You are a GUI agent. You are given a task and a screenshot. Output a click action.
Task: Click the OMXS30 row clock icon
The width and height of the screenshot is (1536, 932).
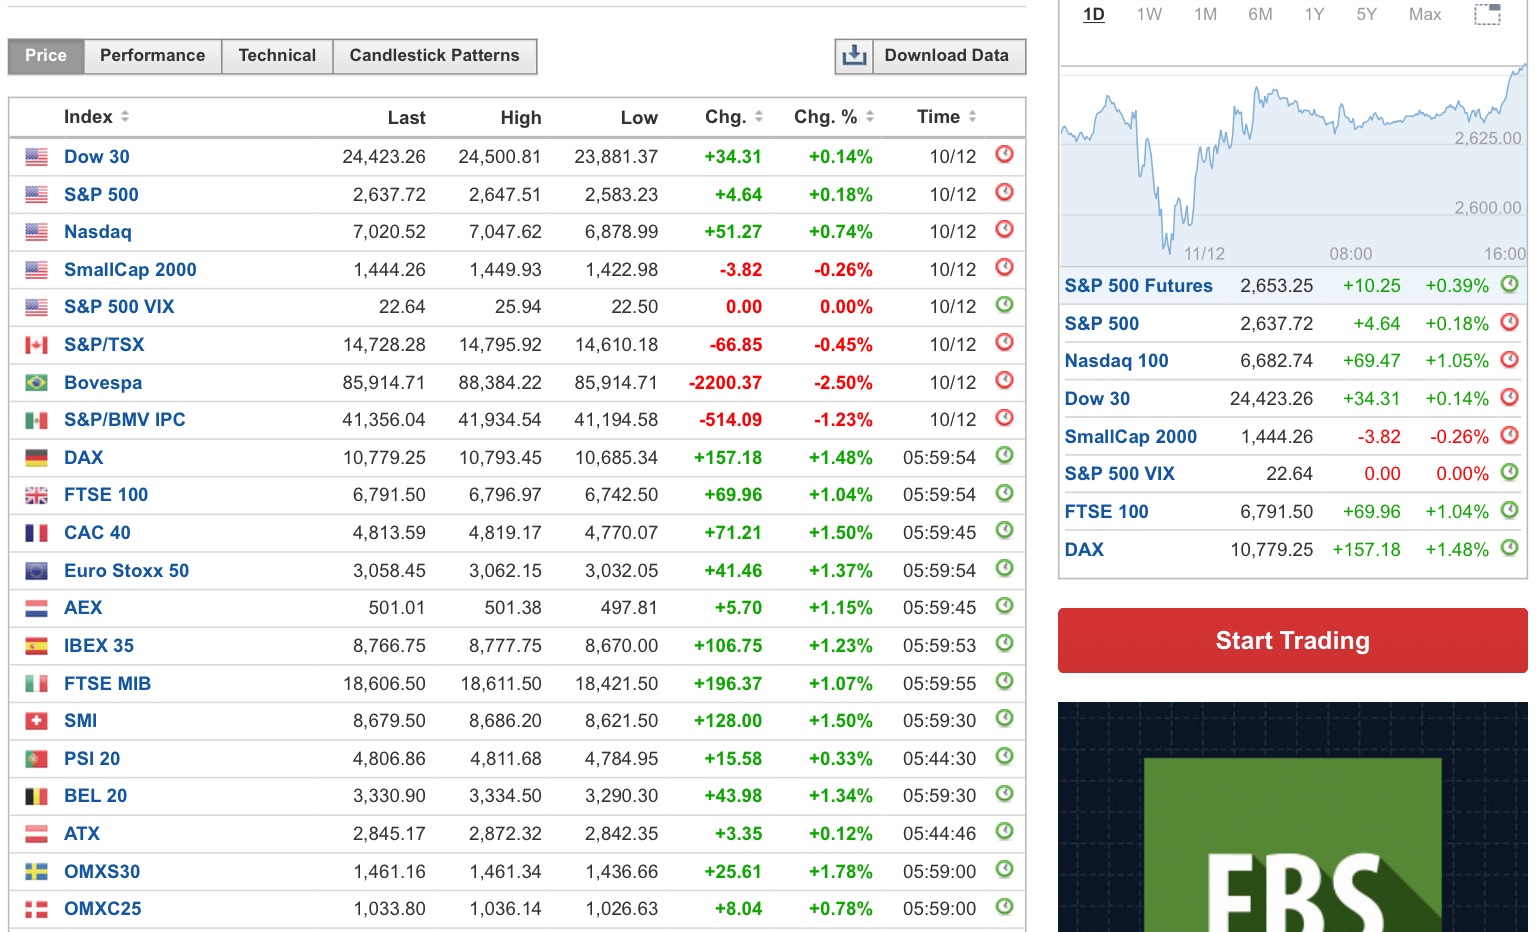click(x=1005, y=869)
